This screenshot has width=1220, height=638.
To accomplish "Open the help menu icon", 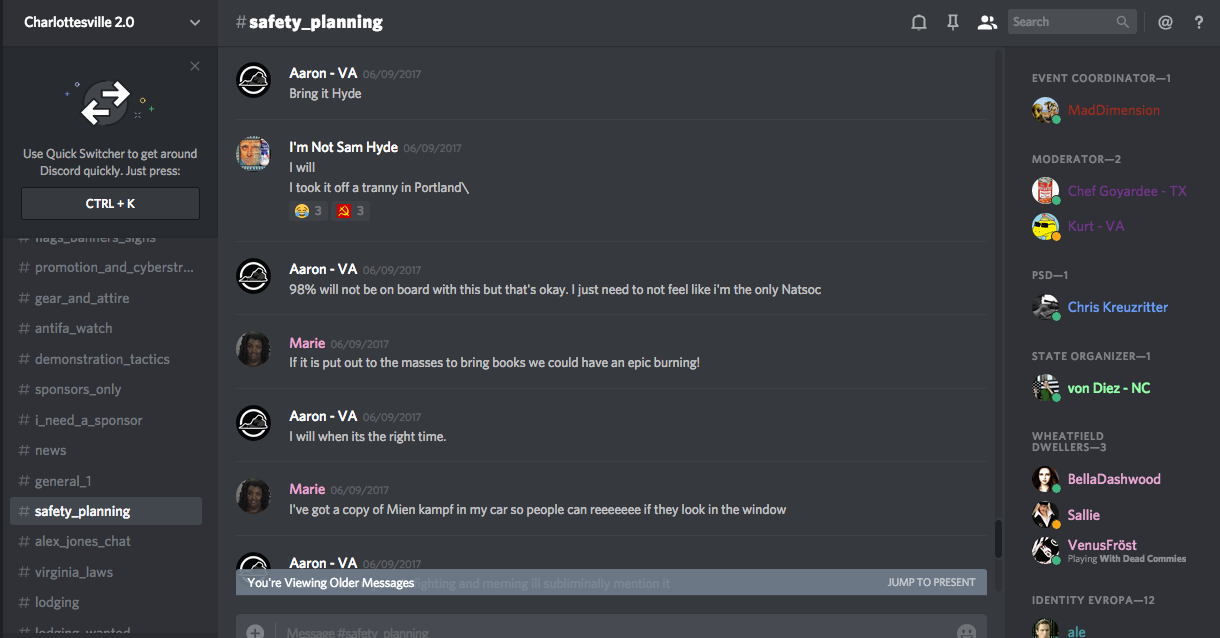I will click(x=1199, y=22).
